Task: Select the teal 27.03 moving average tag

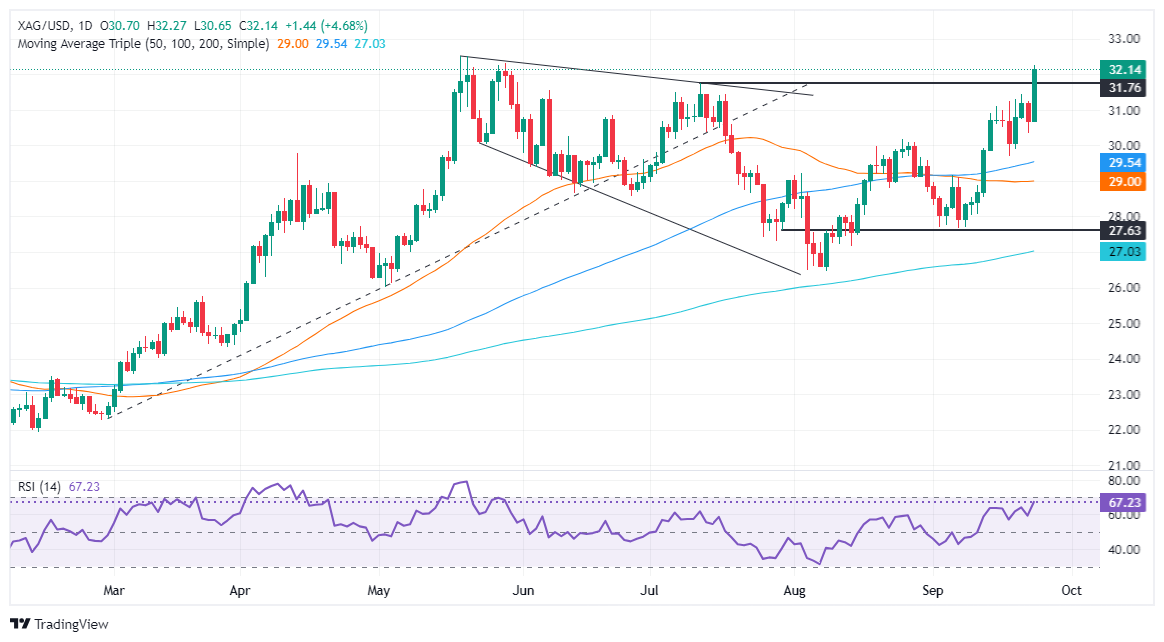Action: coord(1124,252)
